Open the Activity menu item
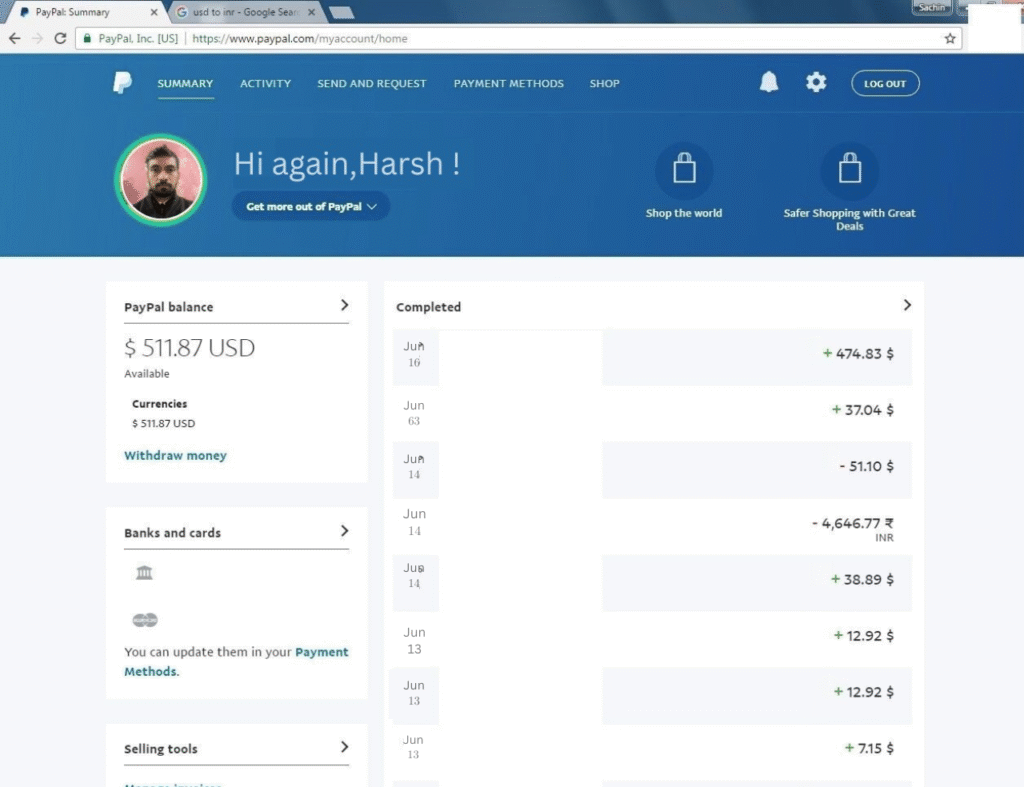The height and width of the screenshot is (787, 1024). pos(265,84)
